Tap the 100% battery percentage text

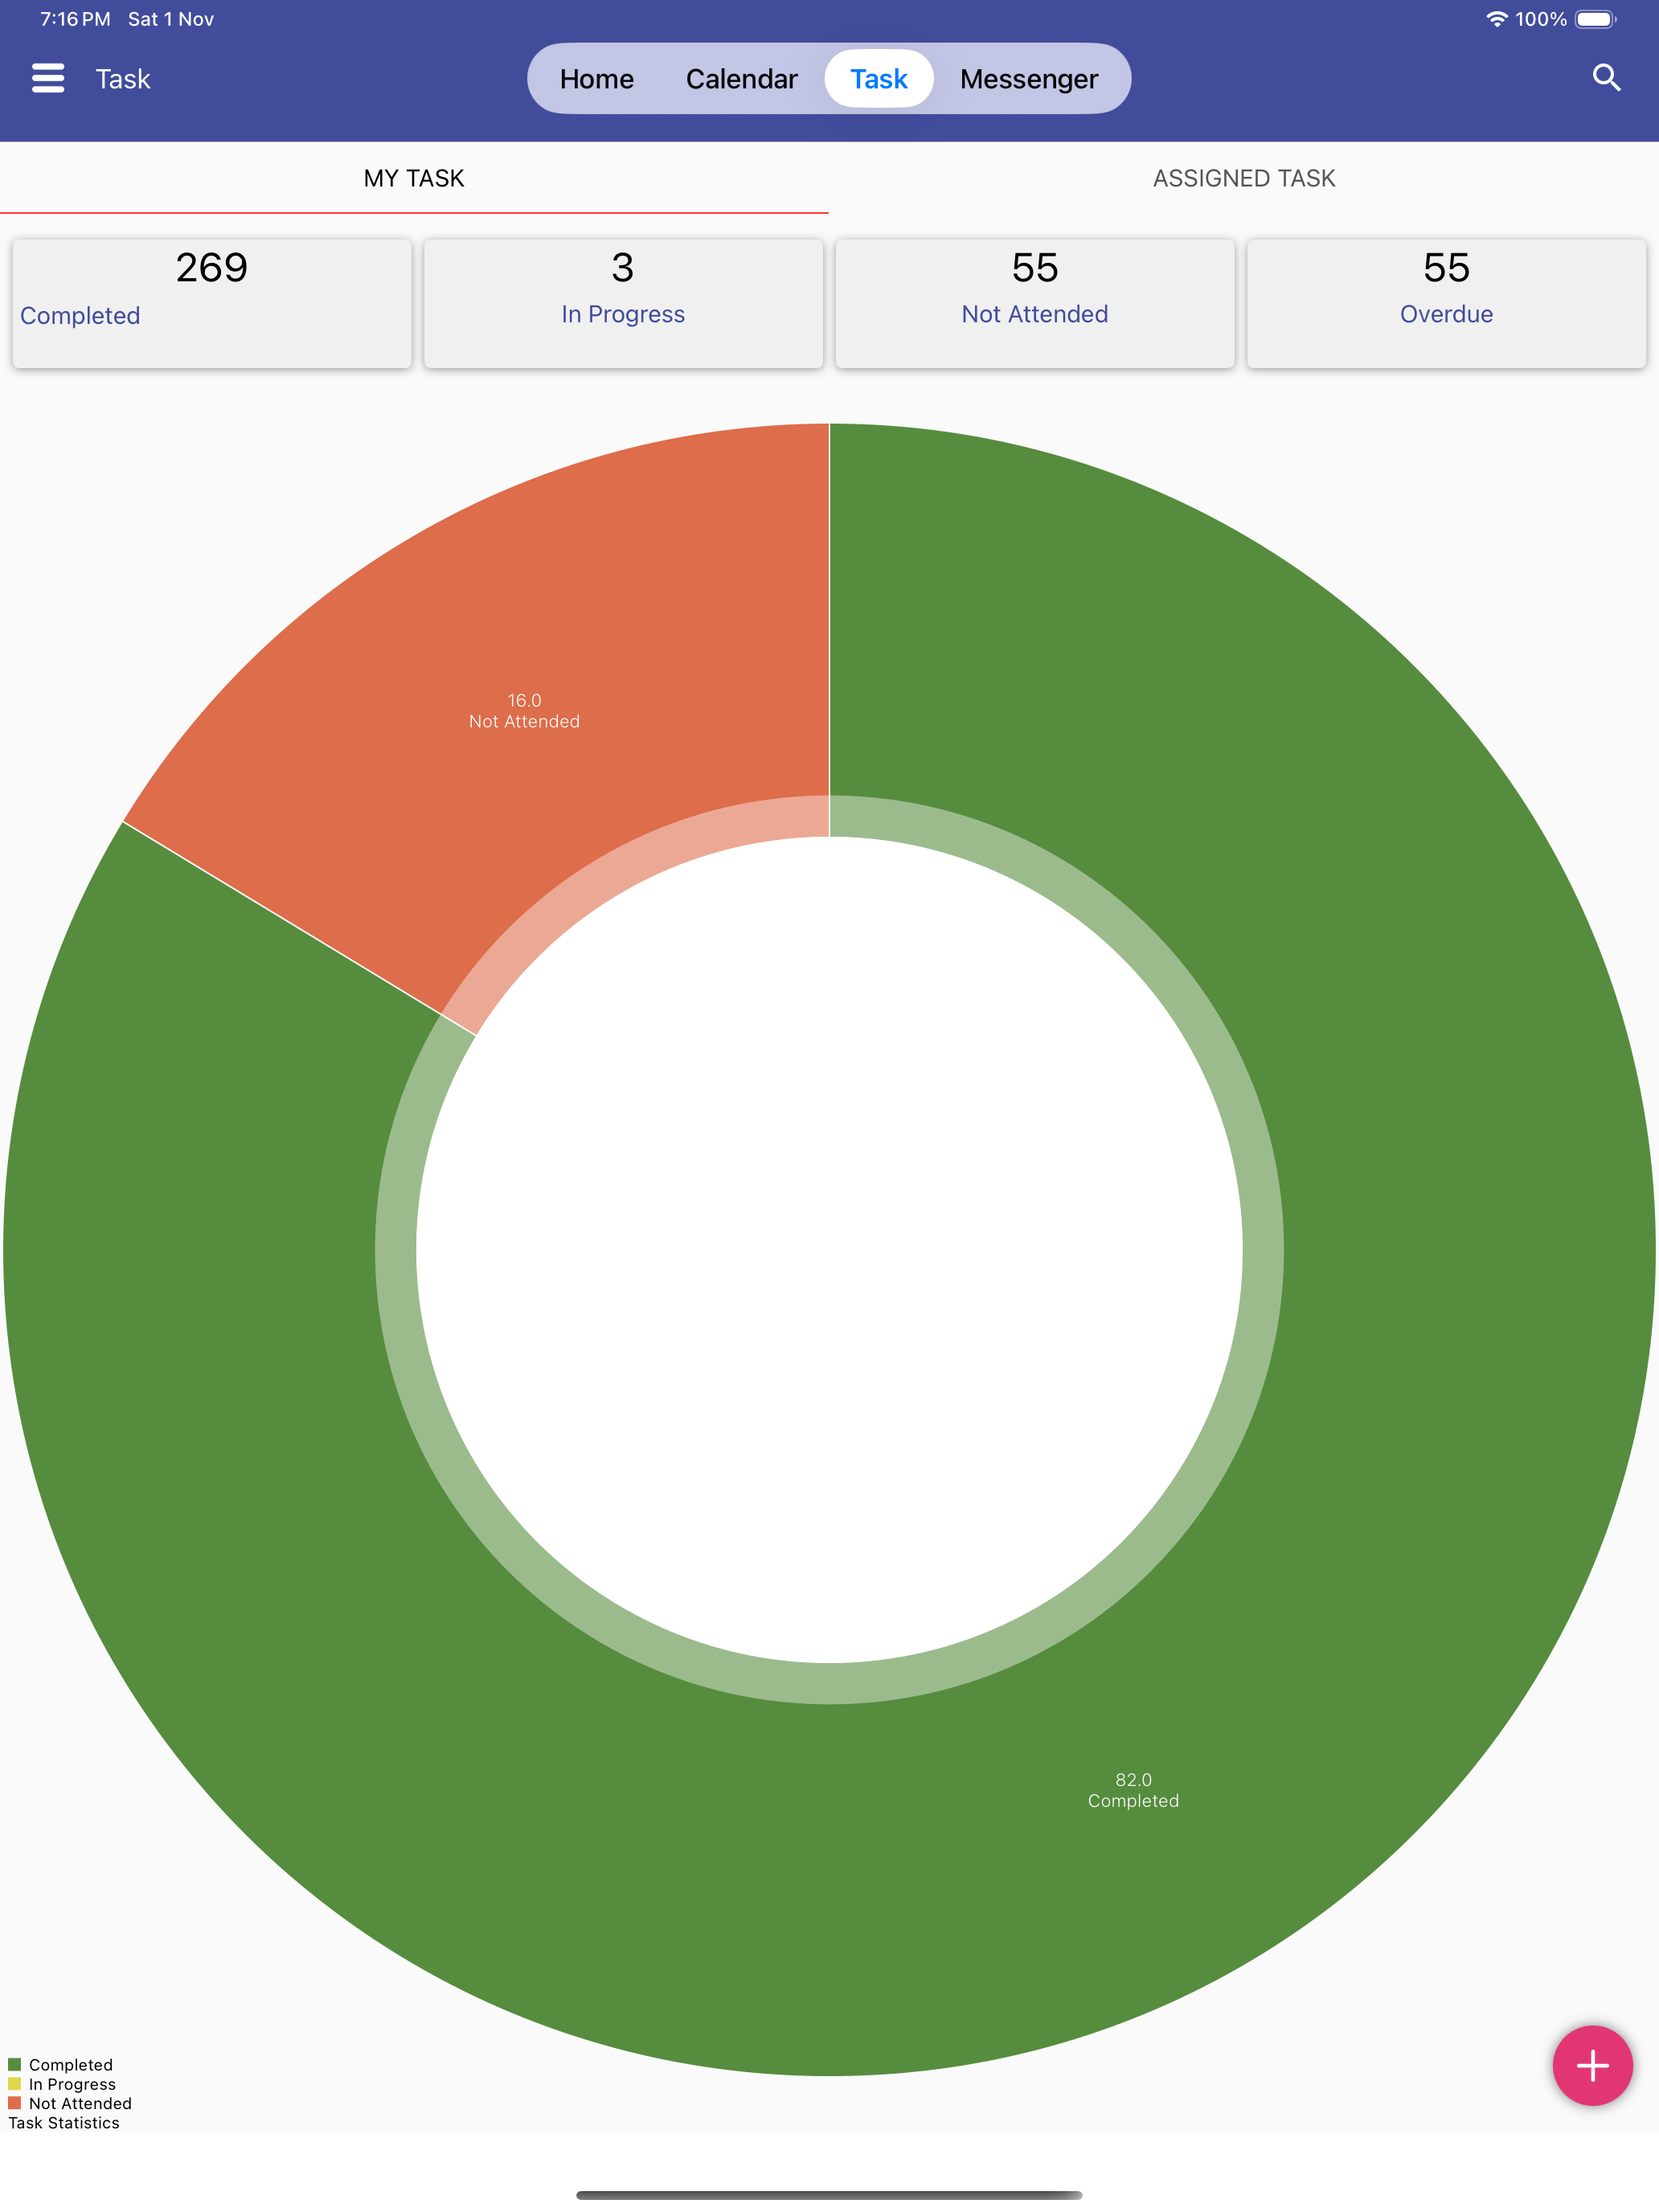(1541, 19)
